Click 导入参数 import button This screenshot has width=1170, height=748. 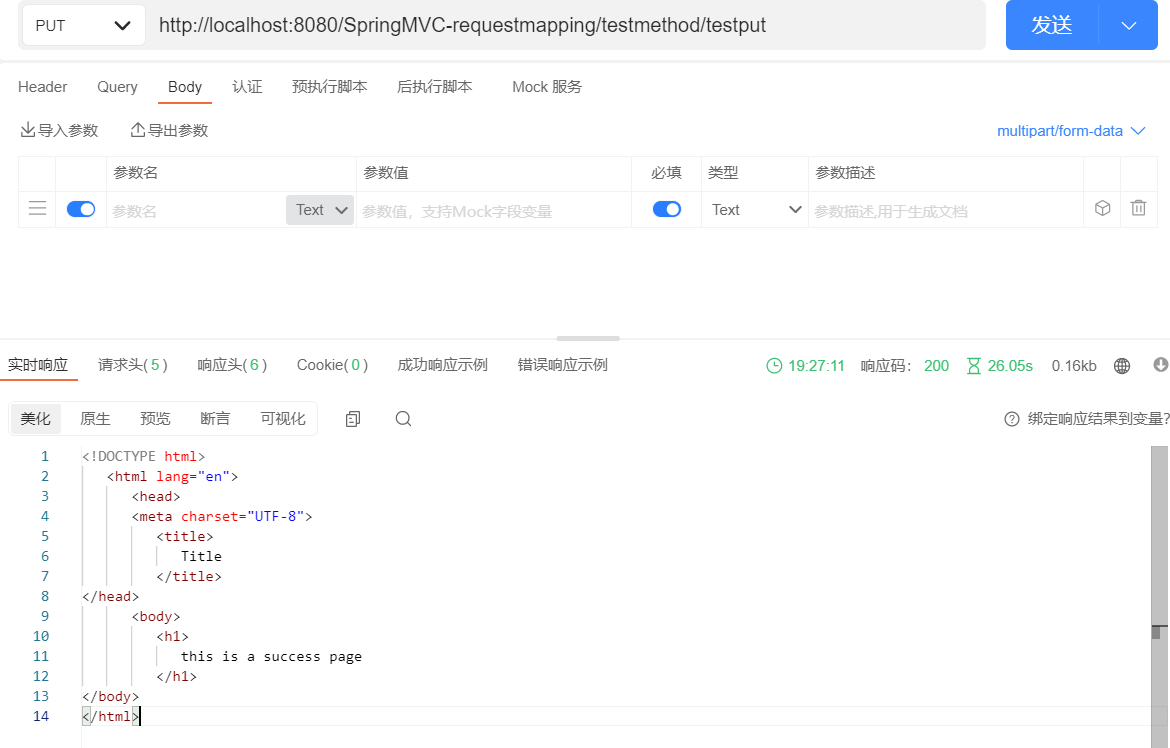click(x=60, y=131)
